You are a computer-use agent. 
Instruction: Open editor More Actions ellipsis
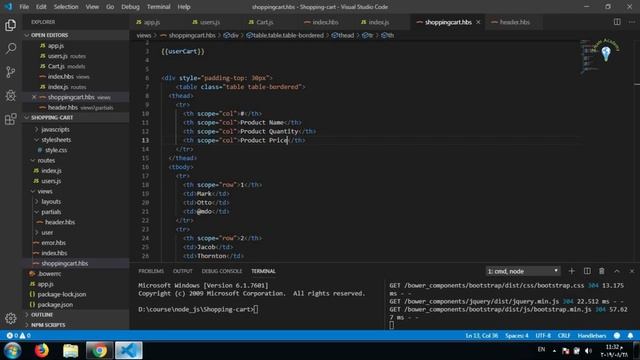[631, 22]
